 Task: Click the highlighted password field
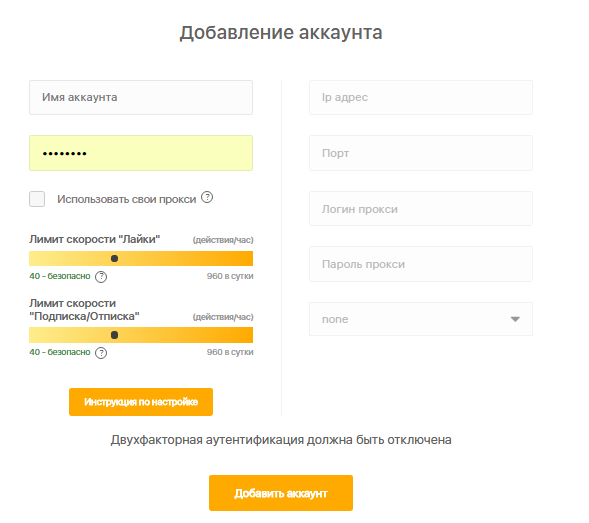(x=141, y=153)
